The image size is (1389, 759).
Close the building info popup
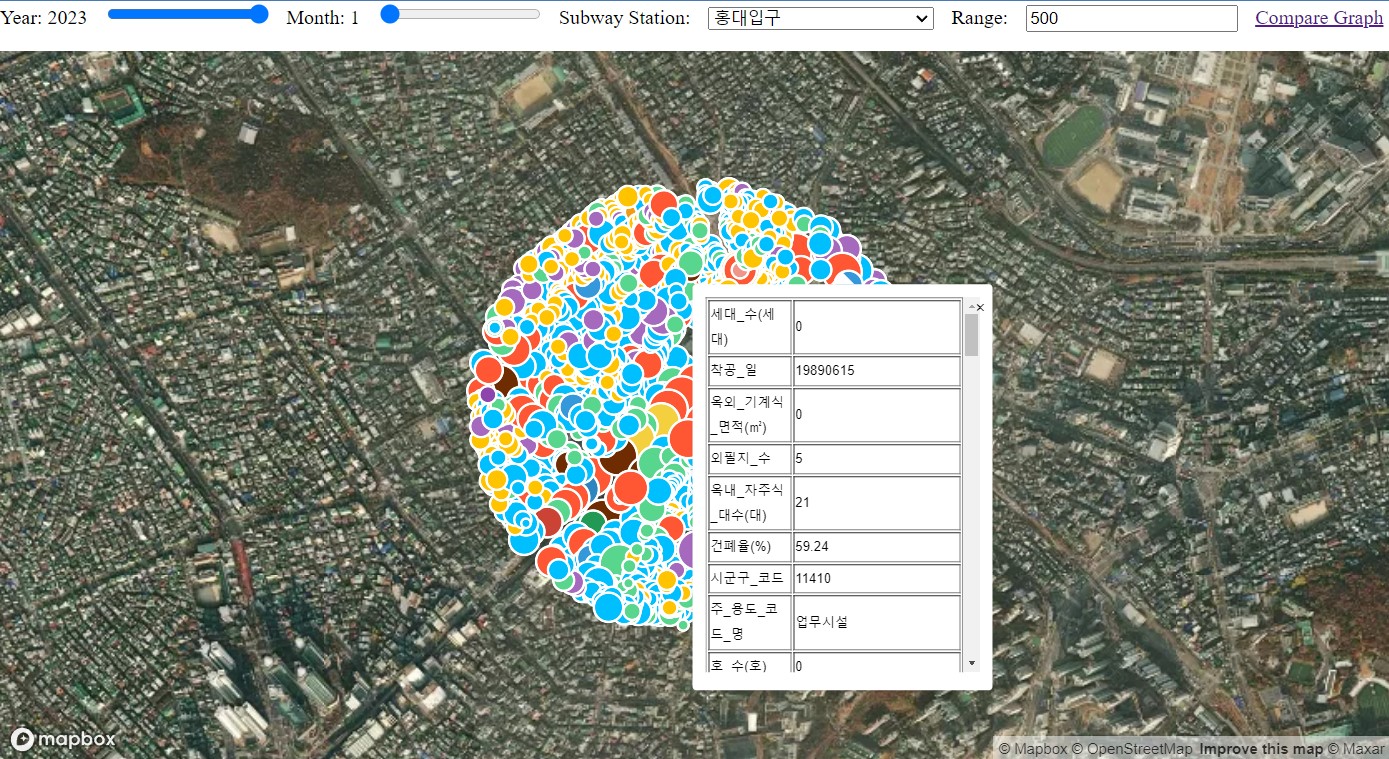980,308
